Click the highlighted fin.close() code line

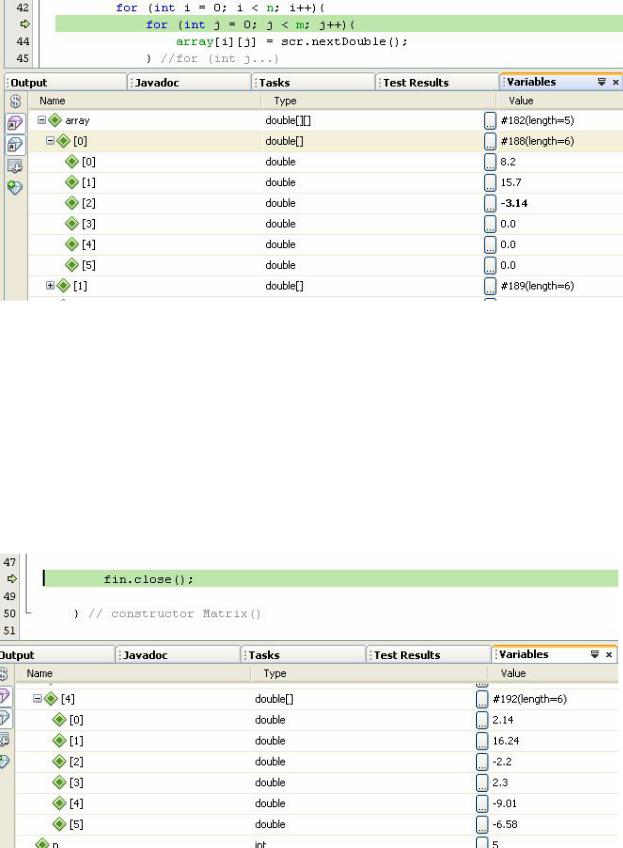point(330,579)
